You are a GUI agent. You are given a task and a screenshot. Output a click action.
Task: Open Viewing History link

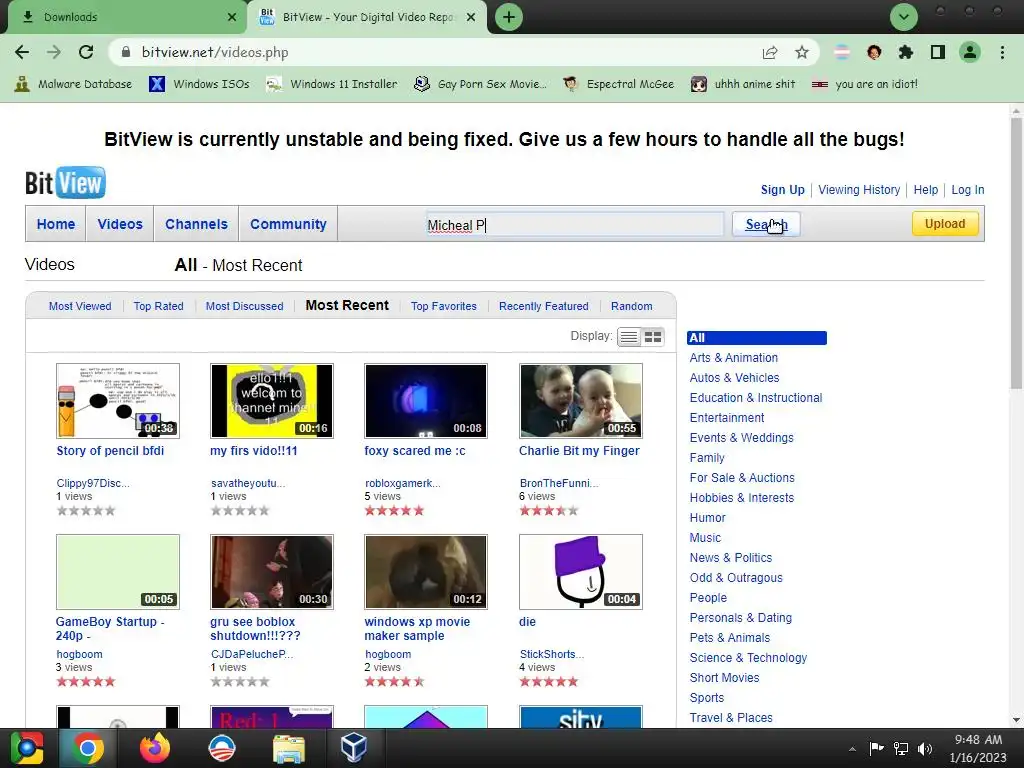tap(859, 189)
